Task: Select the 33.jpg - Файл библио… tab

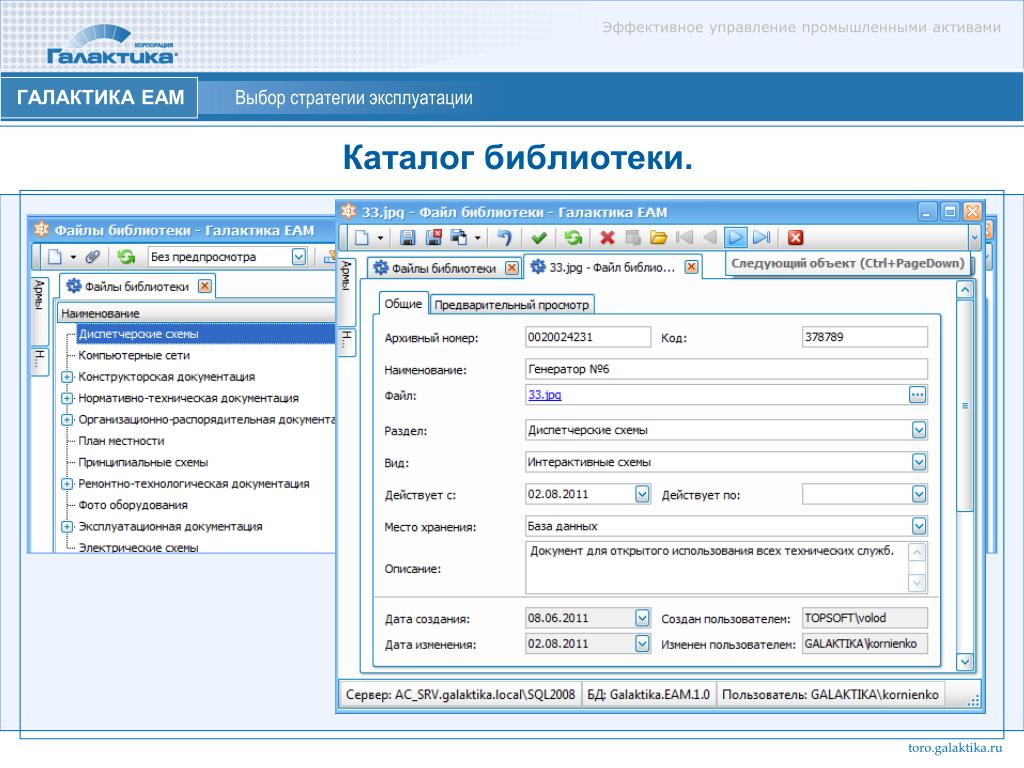Action: point(611,267)
